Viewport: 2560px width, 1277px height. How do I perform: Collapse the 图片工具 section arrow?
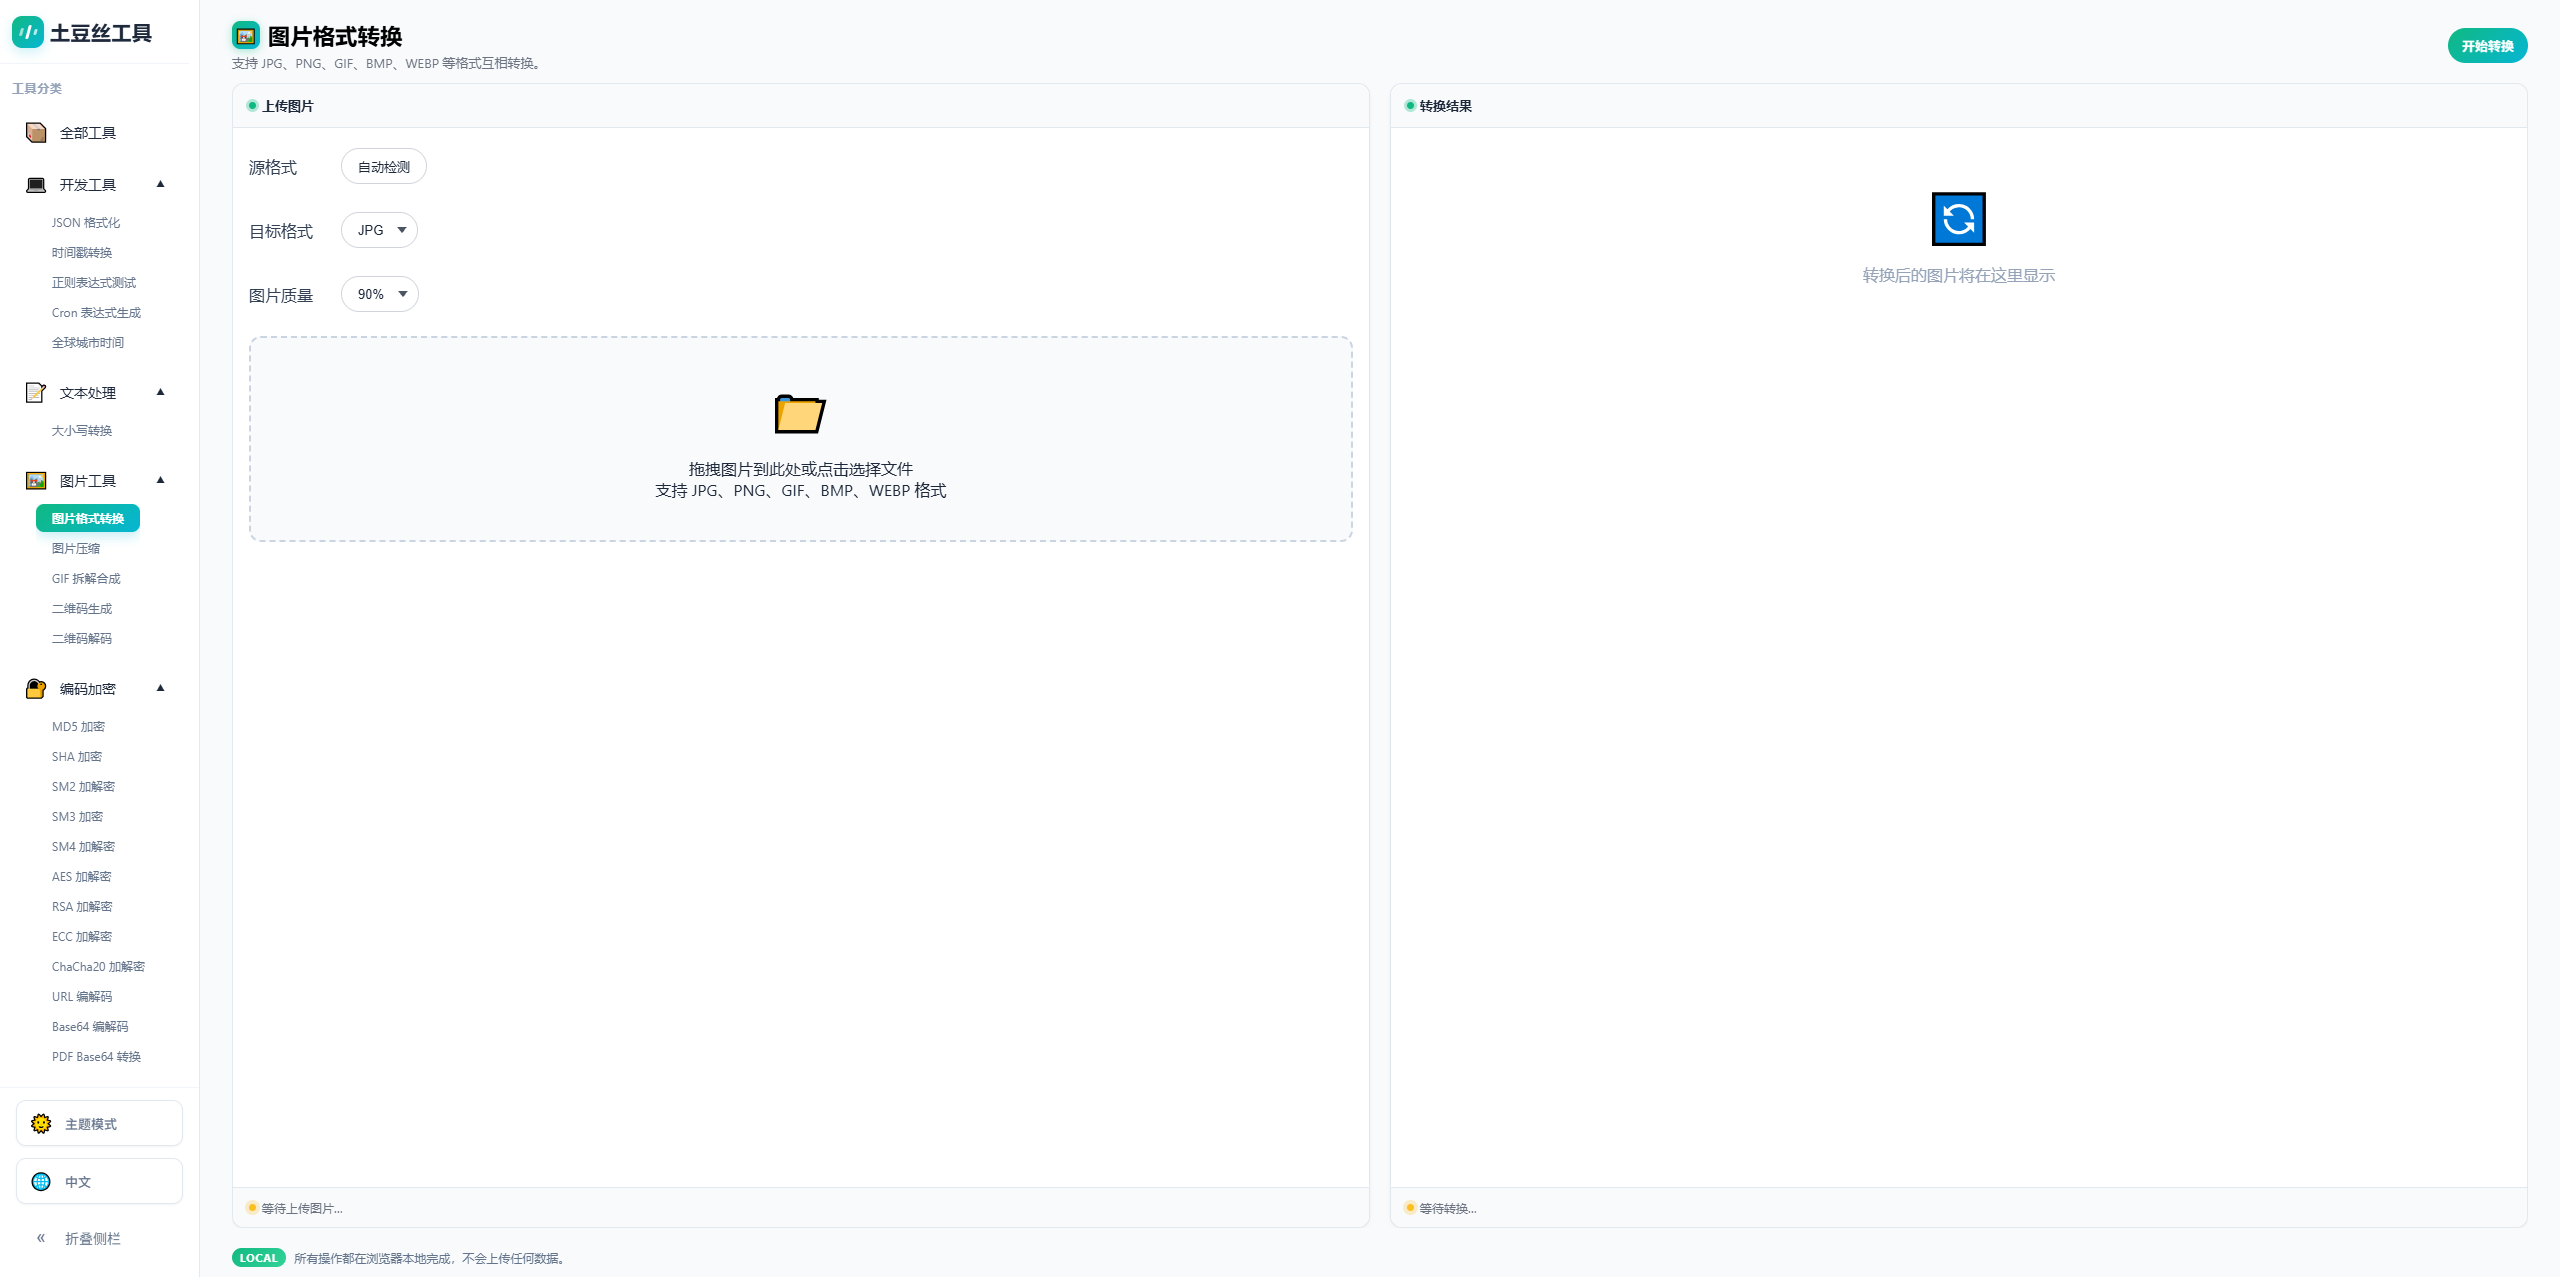point(160,480)
